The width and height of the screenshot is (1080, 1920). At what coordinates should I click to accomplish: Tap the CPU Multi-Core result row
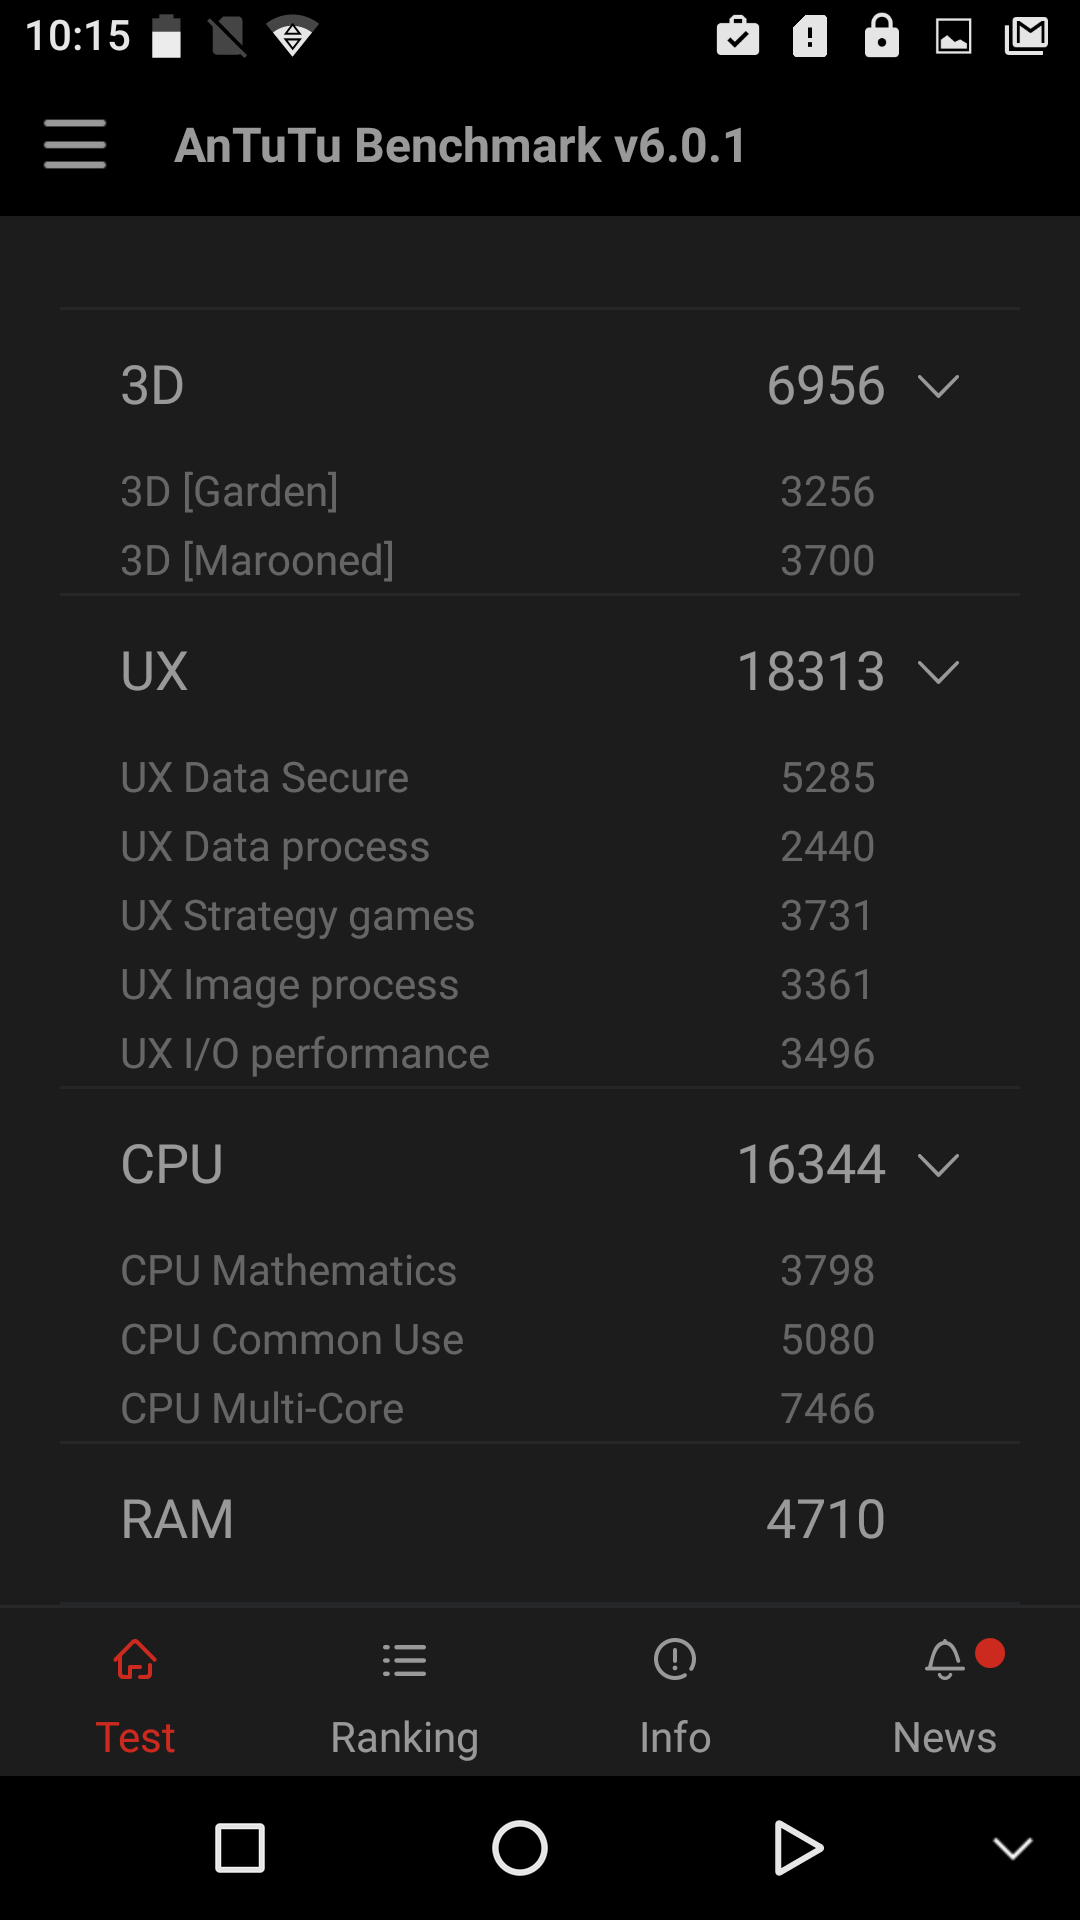tap(540, 1409)
